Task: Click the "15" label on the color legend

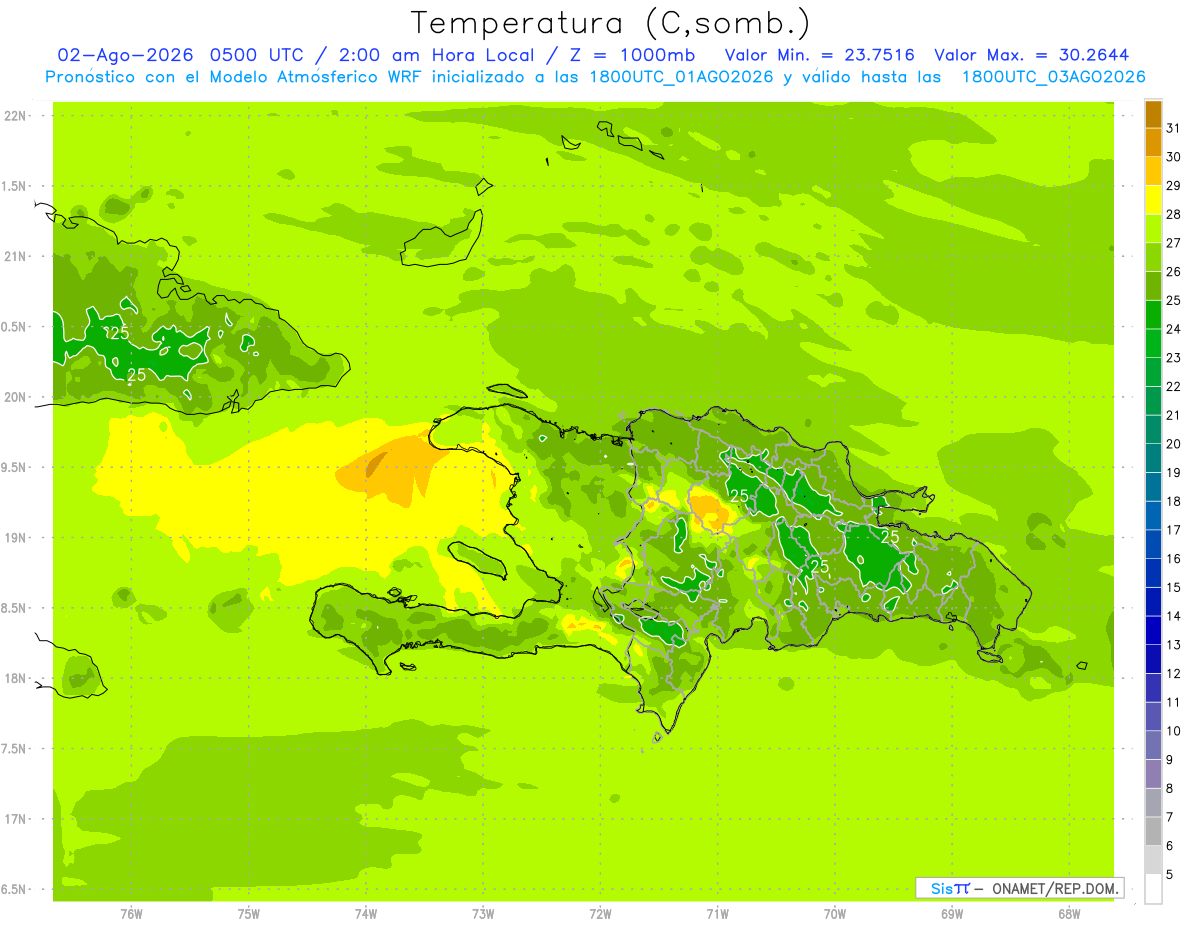Action: pyautogui.click(x=1174, y=587)
